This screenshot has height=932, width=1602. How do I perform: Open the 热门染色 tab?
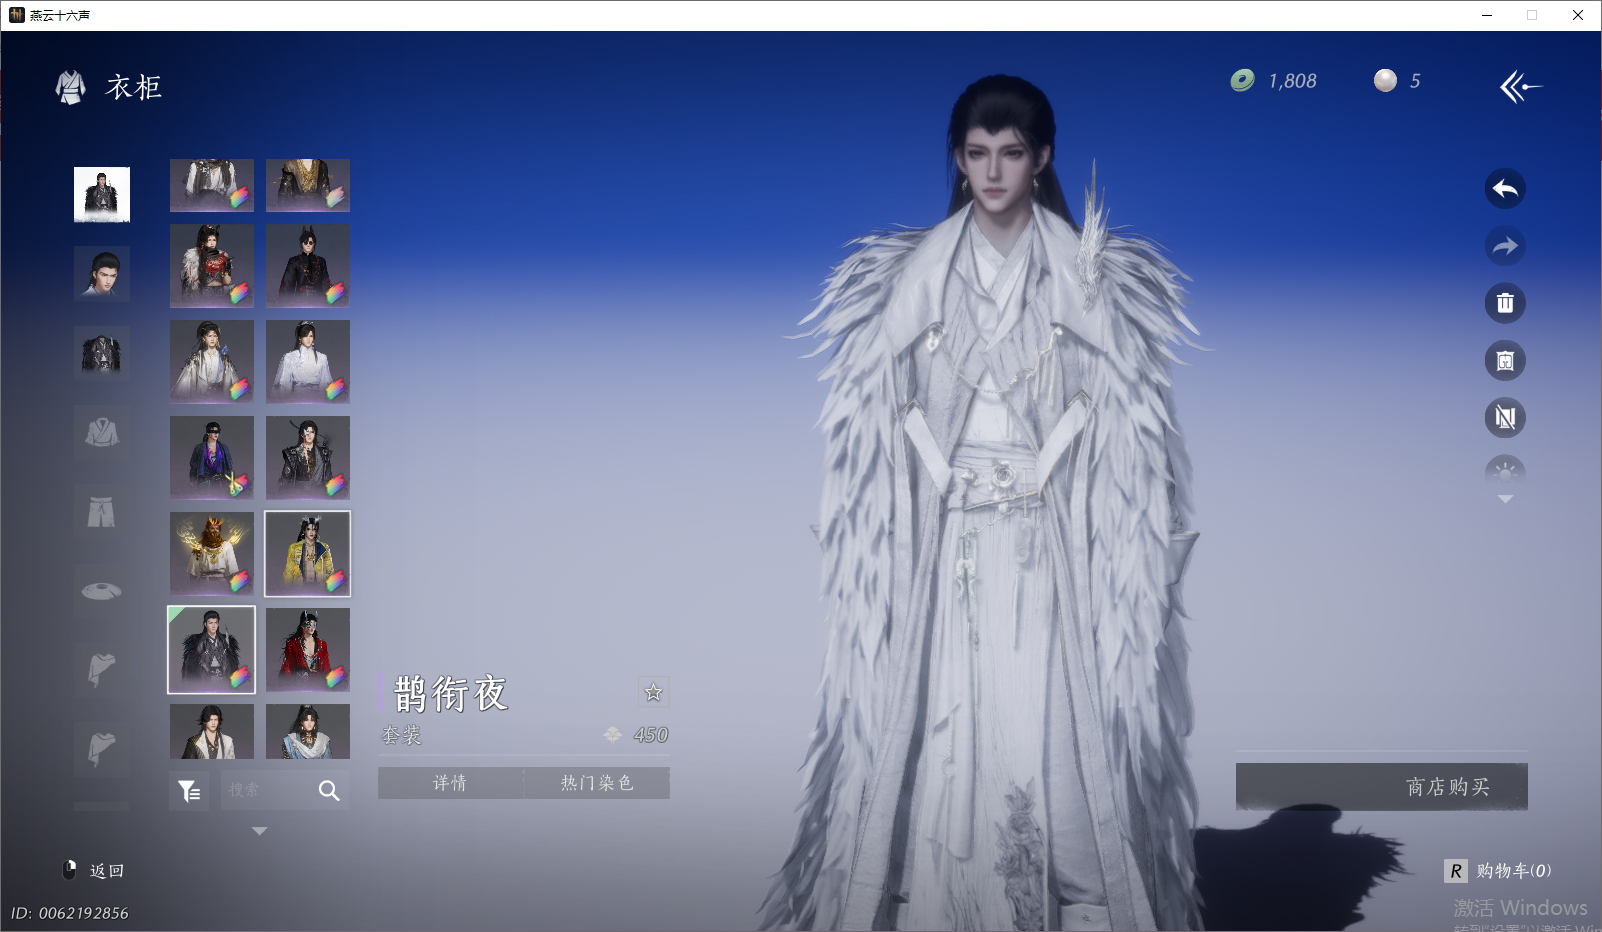[x=597, y=783]
